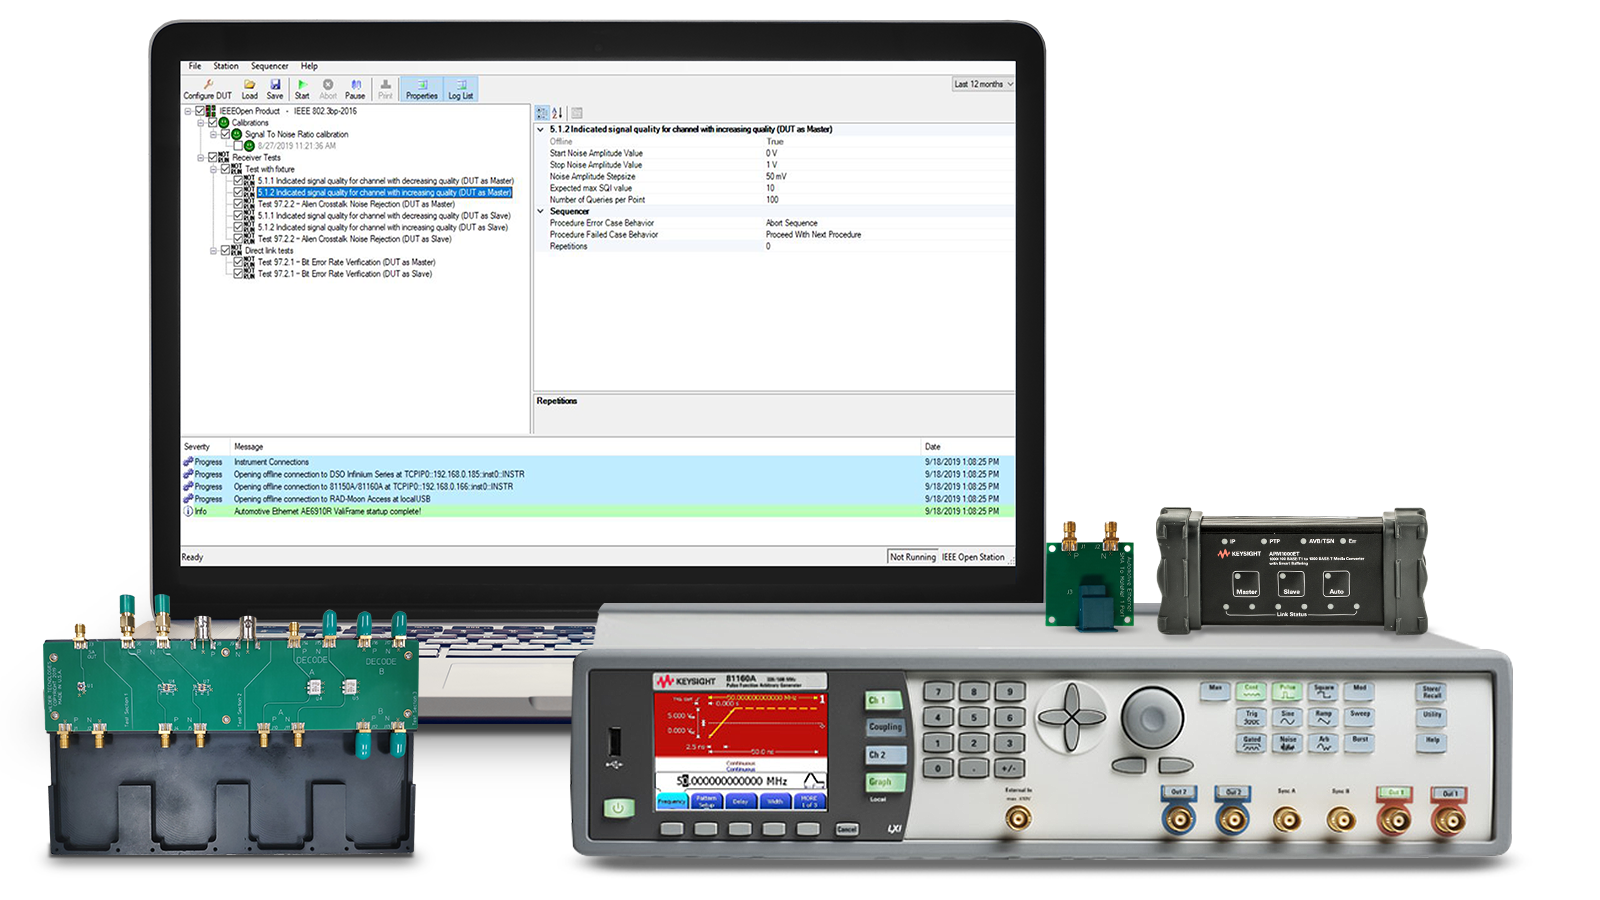Start the test sequence with the Start icon
The width and height of the screenshot is (1600, 900).
[302, 85]
